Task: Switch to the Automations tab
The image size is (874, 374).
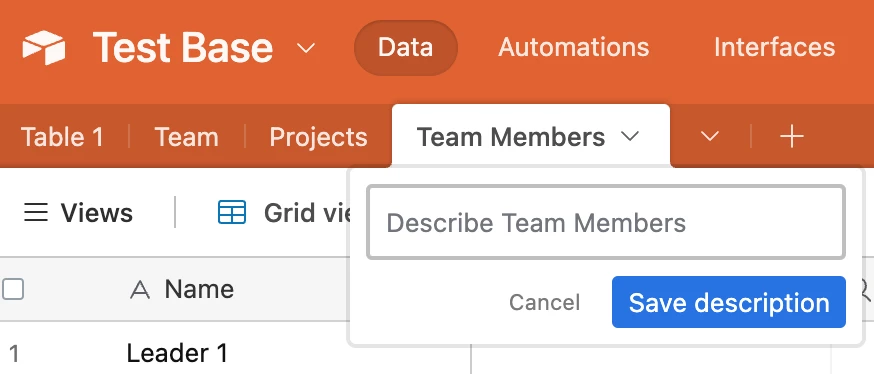Action: click(574, 47)
